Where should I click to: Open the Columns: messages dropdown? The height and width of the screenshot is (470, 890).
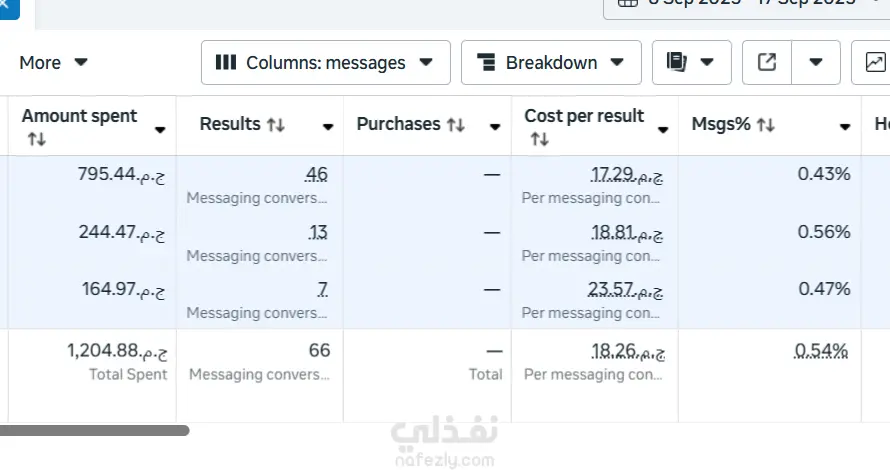click(325, 62)
